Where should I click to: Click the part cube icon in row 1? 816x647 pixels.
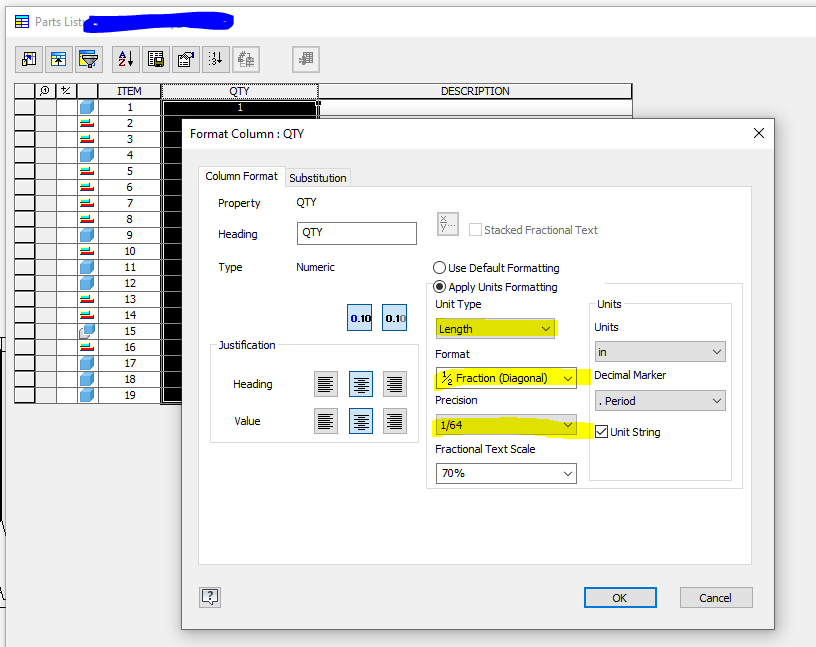coord(87,107)
